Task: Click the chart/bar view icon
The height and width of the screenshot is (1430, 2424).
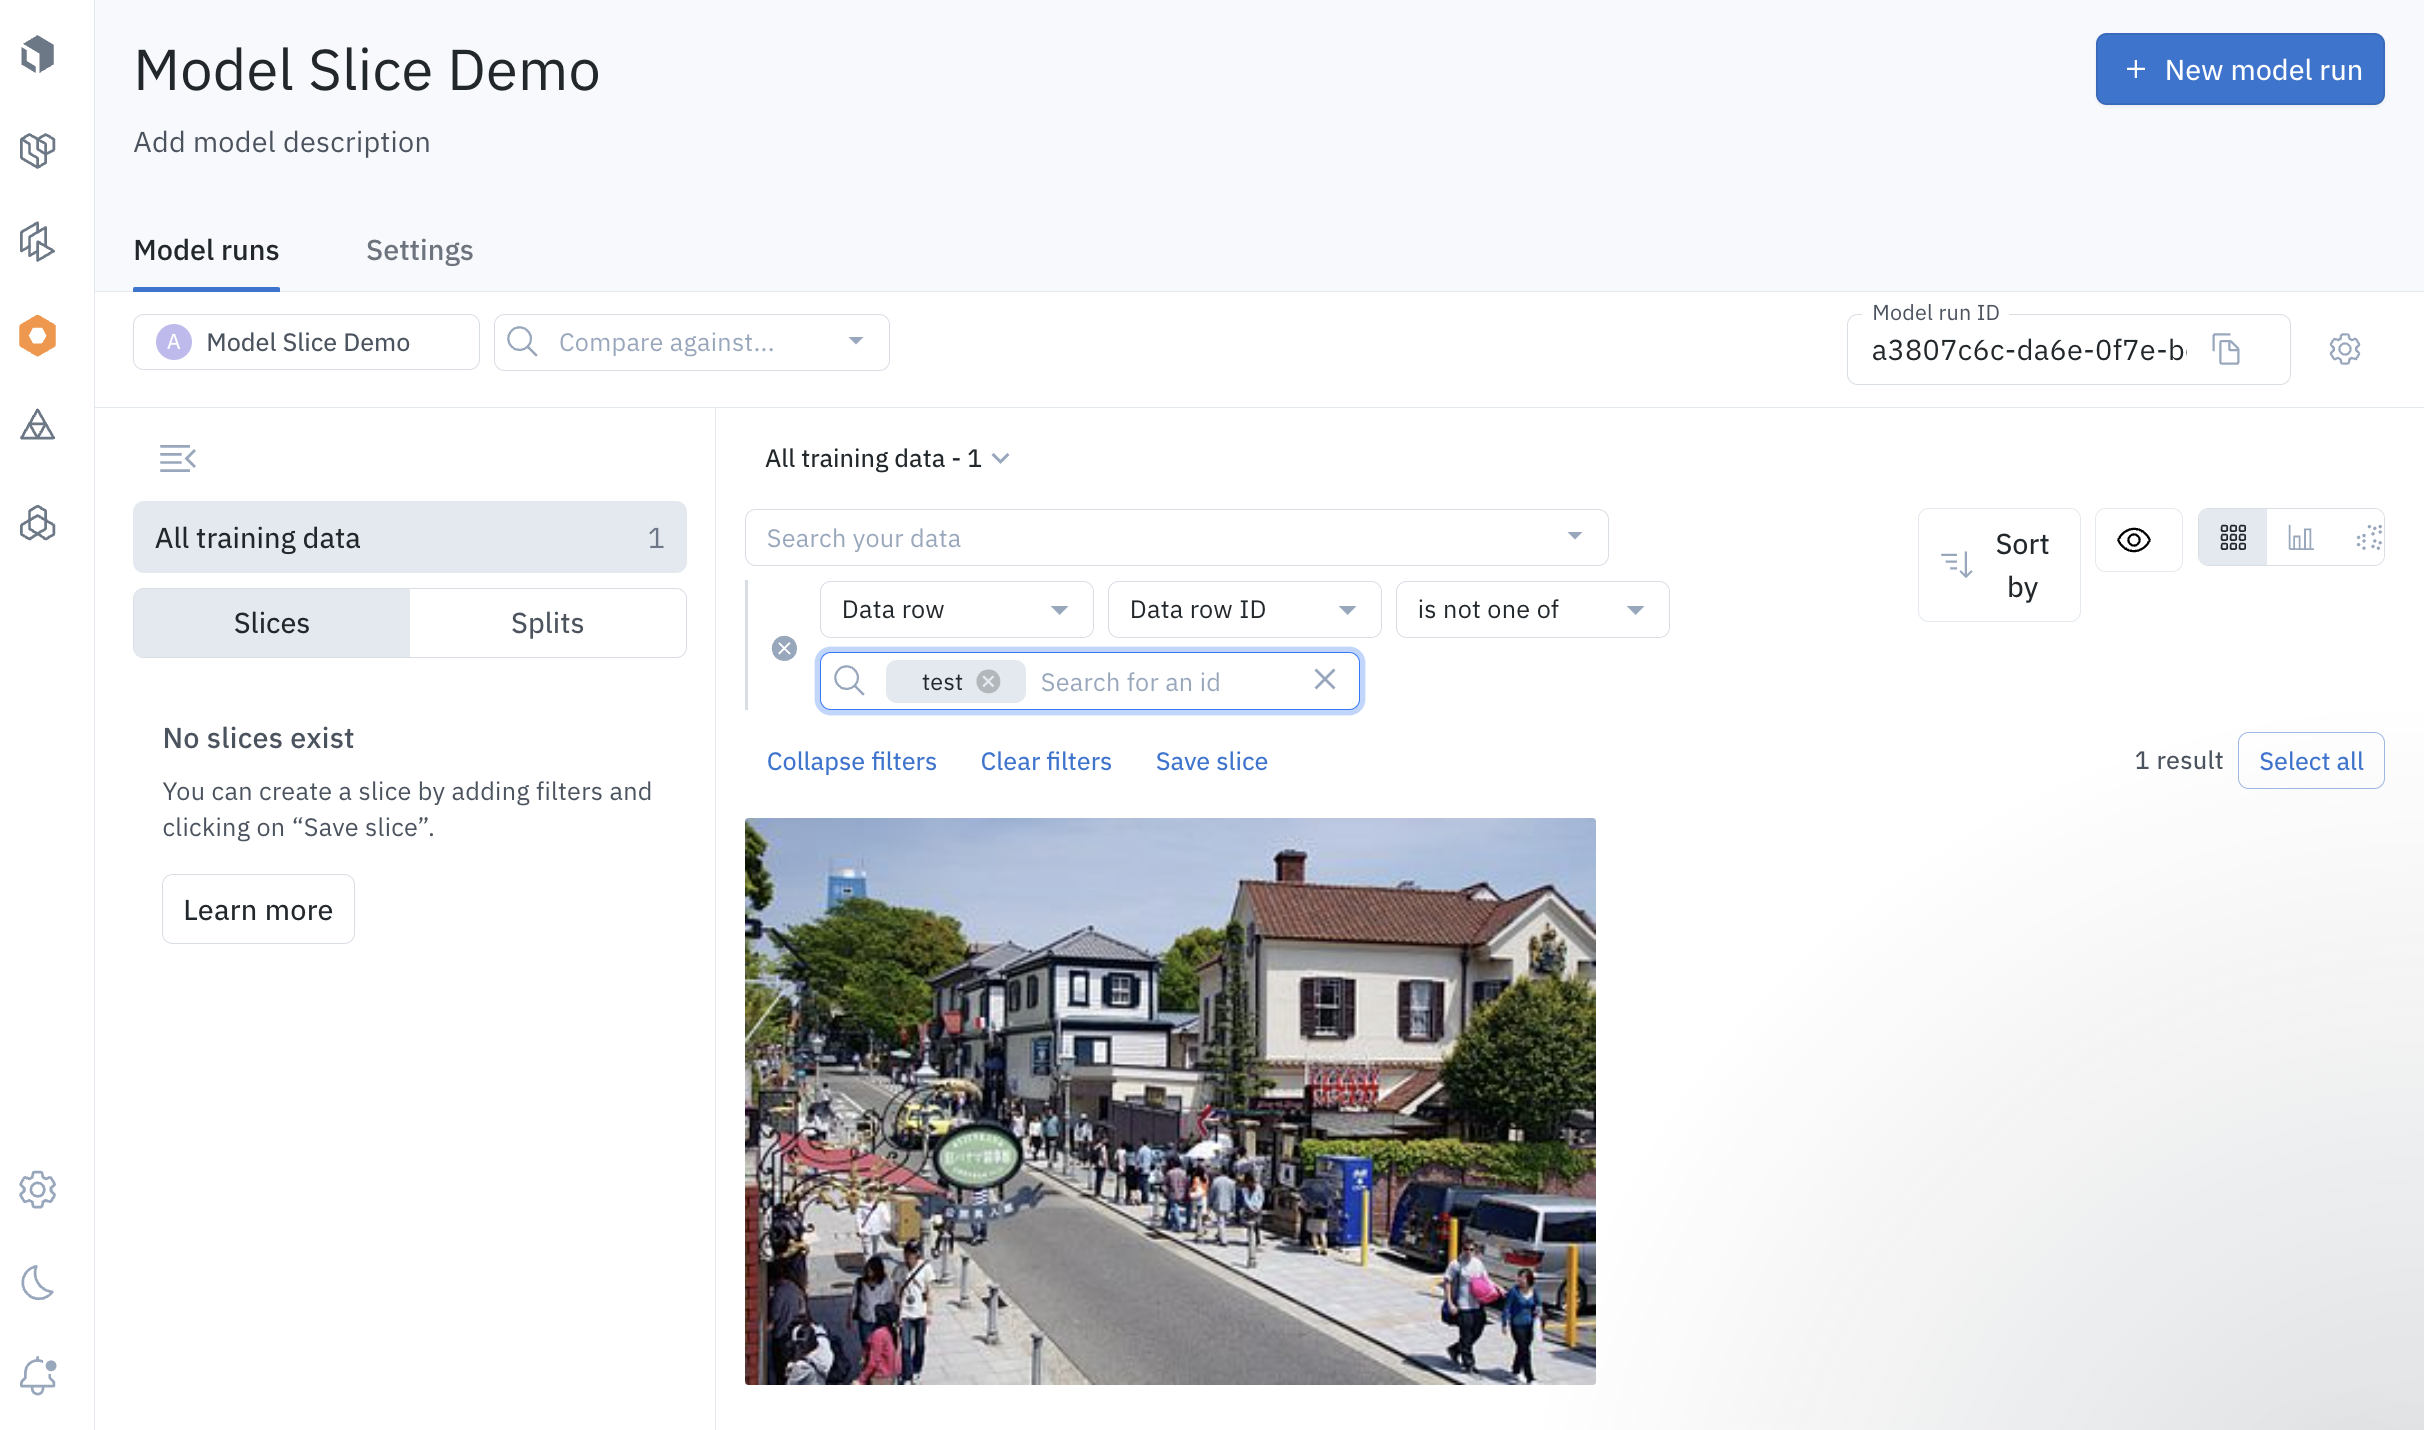Action: coord(2300,538)
